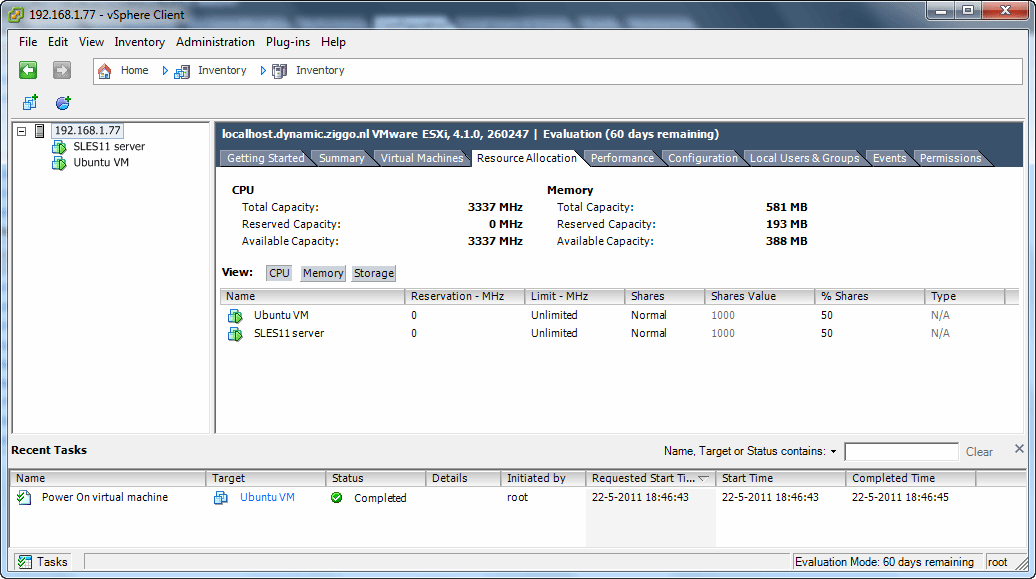This screenshot has height=579, width=1036.
Task: Switch the view to Storage
Action: pyautogui.click(x=373, y=273)
